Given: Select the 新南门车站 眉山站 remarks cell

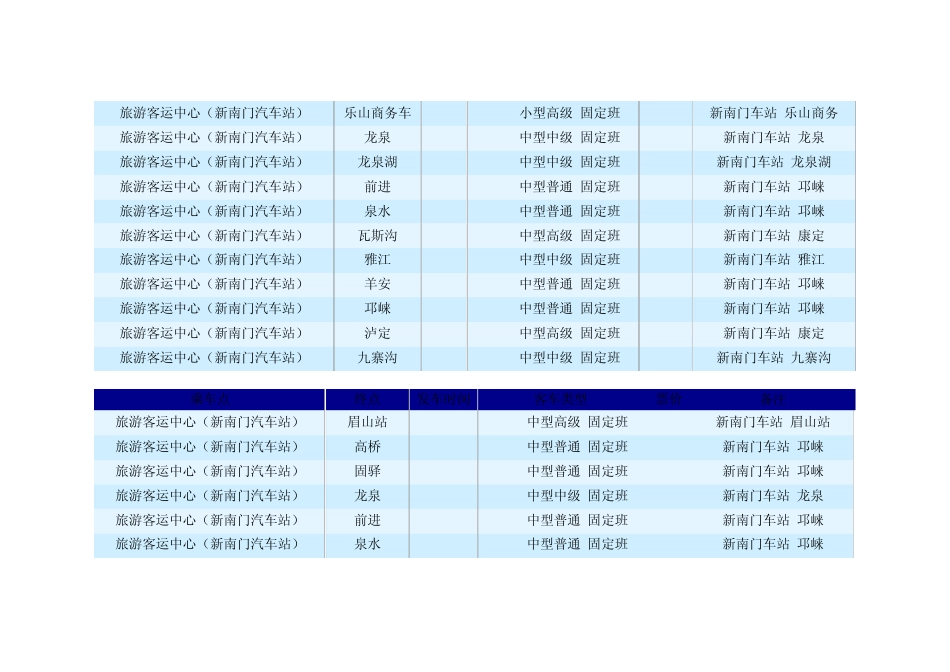Looking at the screenshot, I should click(772, 422).
